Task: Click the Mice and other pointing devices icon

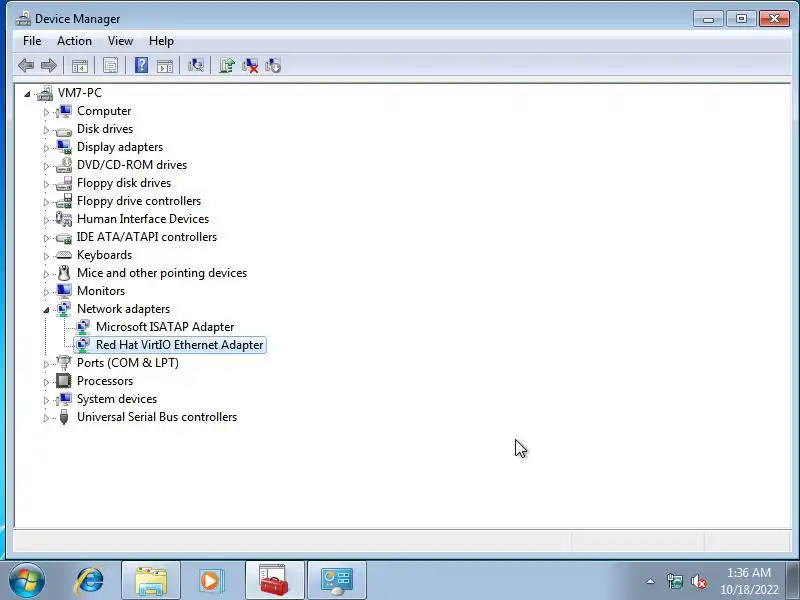Action: pyautogui.click(x=64, y=273)
